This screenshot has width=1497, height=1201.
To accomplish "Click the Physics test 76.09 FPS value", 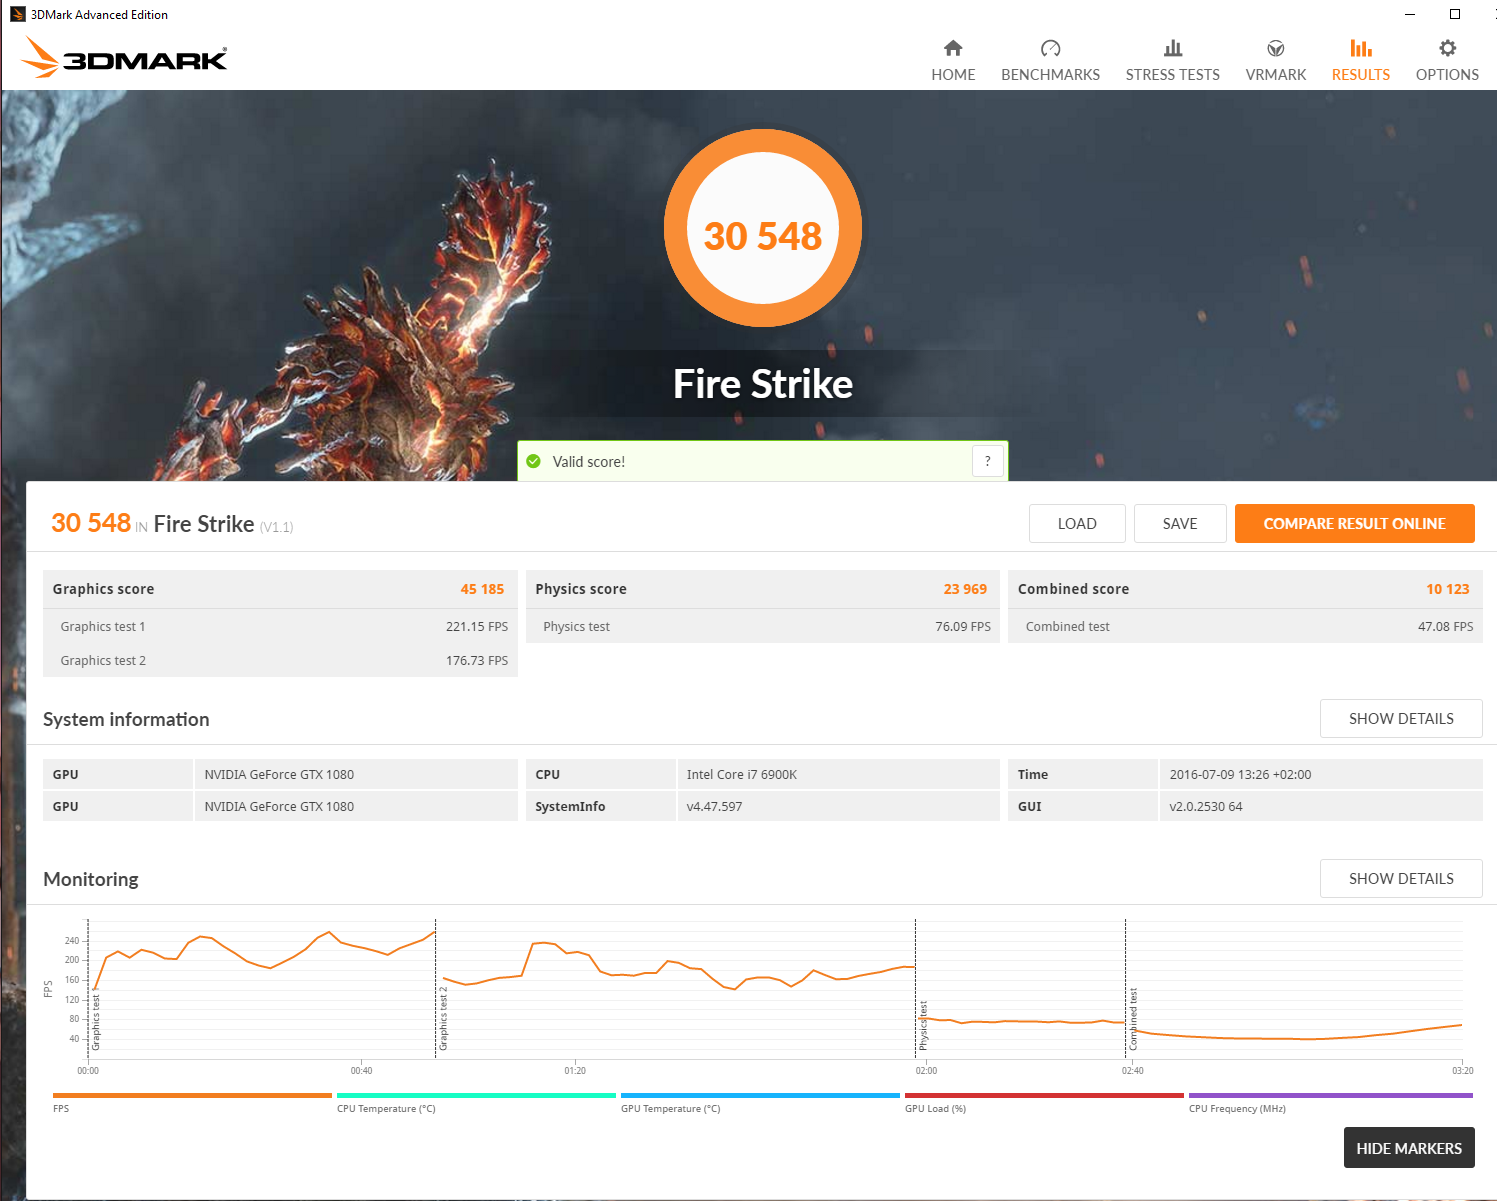I will (x=963, y=627).
